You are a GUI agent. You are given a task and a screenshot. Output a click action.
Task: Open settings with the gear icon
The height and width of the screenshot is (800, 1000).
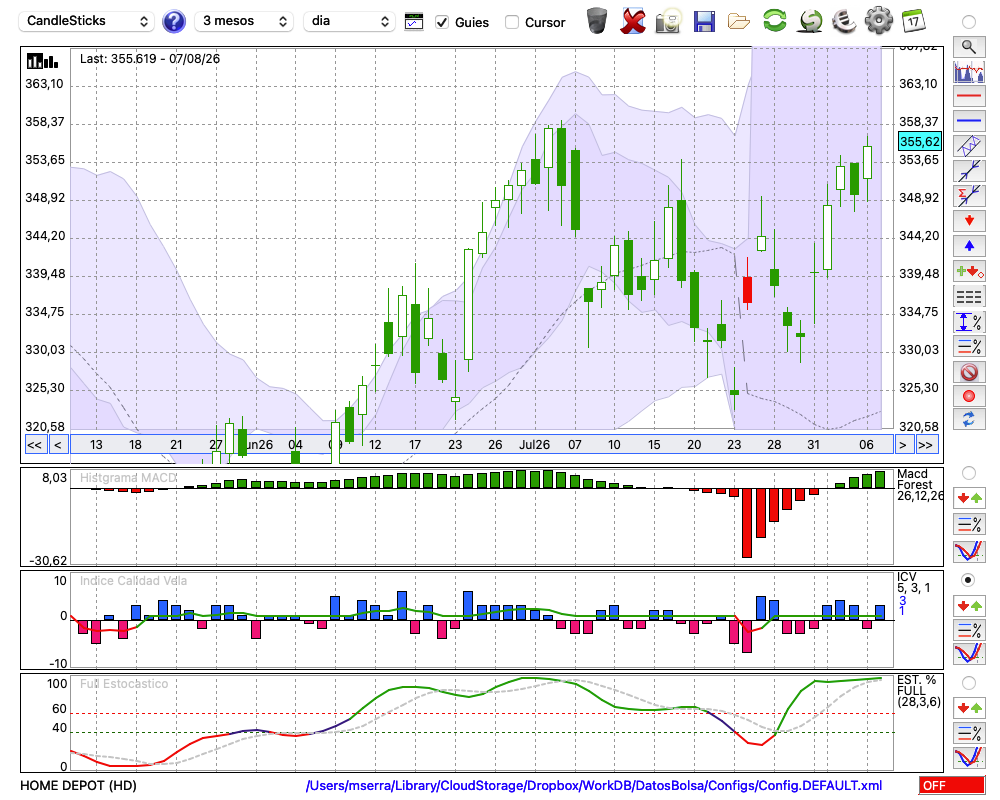point(878,20)
